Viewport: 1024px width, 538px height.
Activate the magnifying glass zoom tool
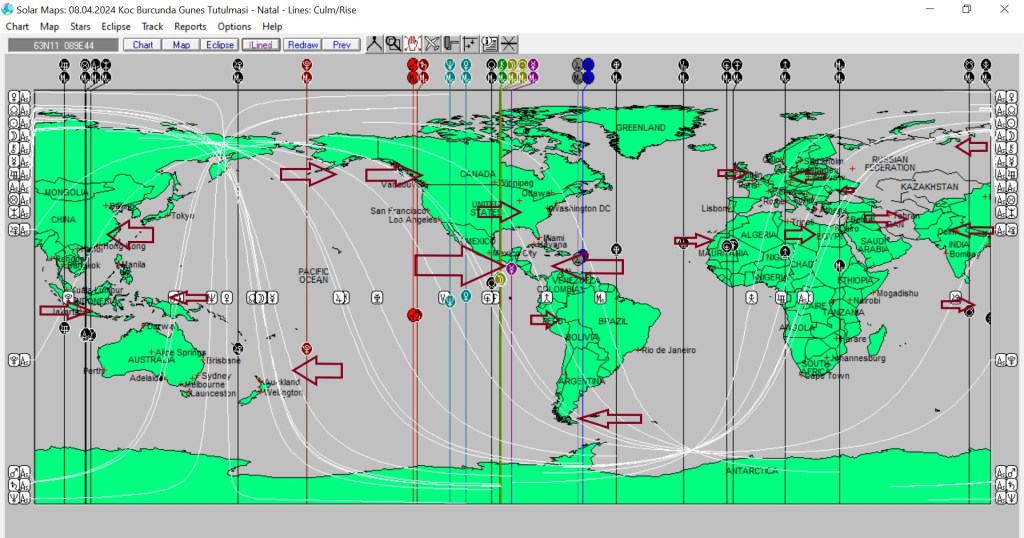[393, 44]
